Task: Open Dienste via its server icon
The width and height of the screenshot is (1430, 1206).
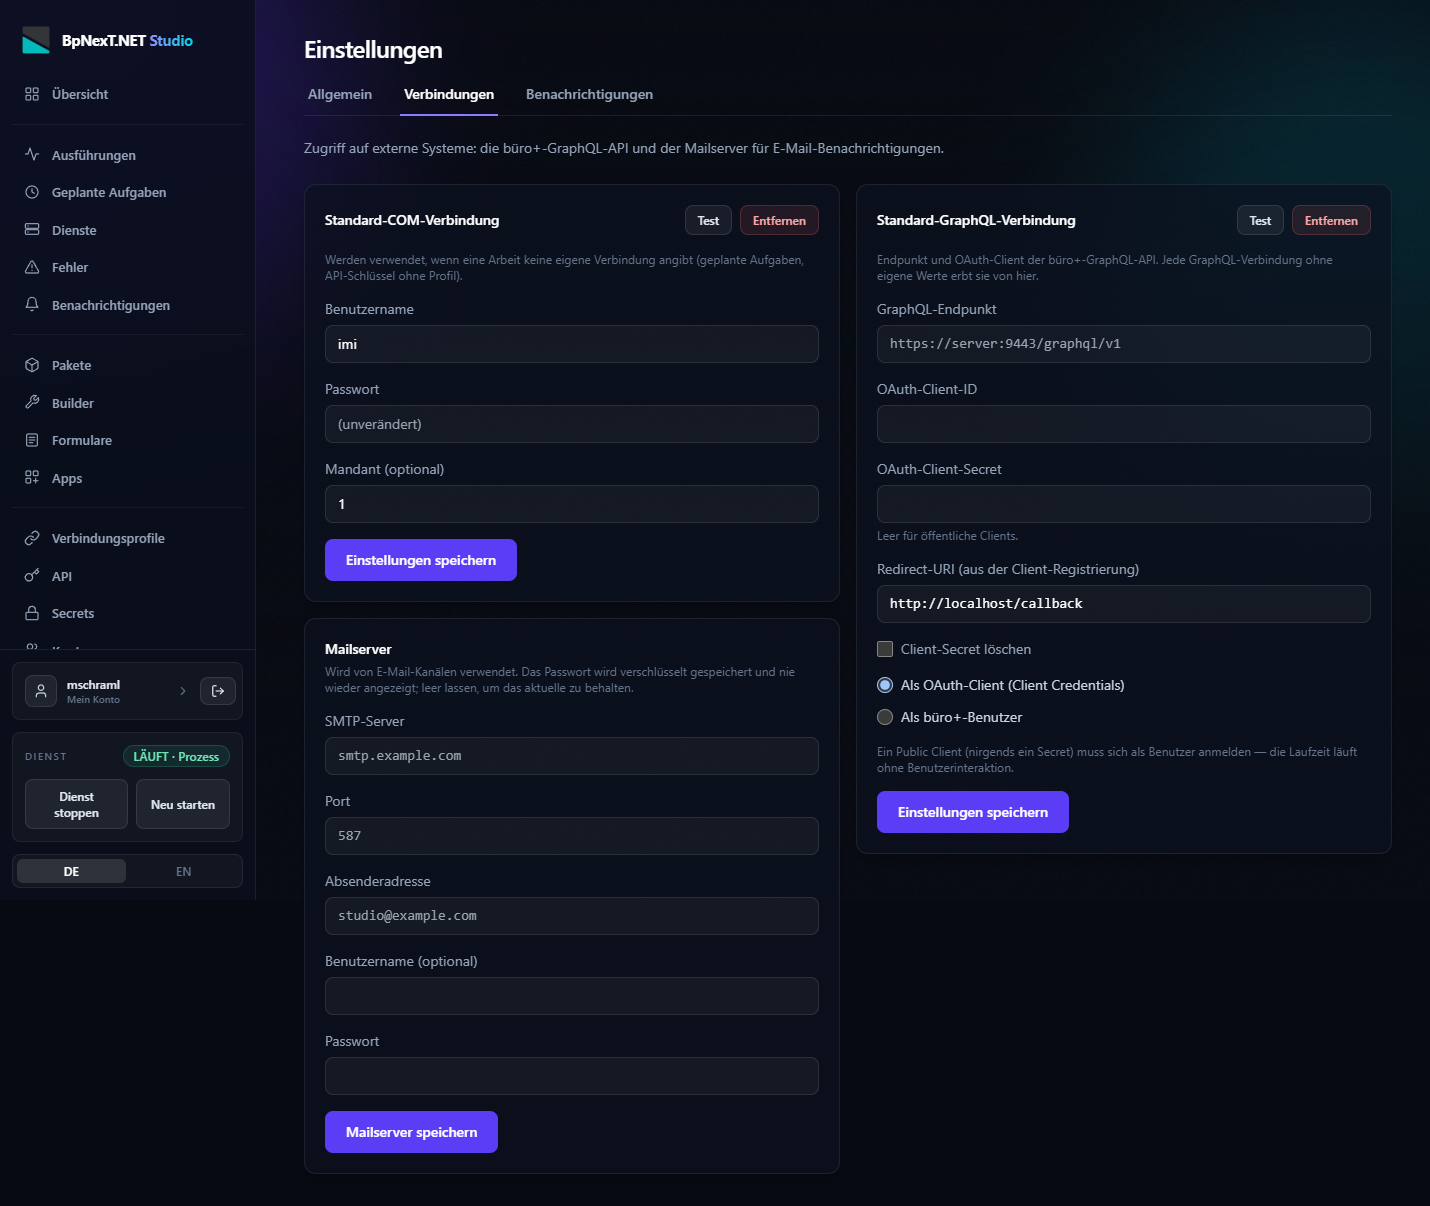Action: pyautogui.click(x=32, y=230)
